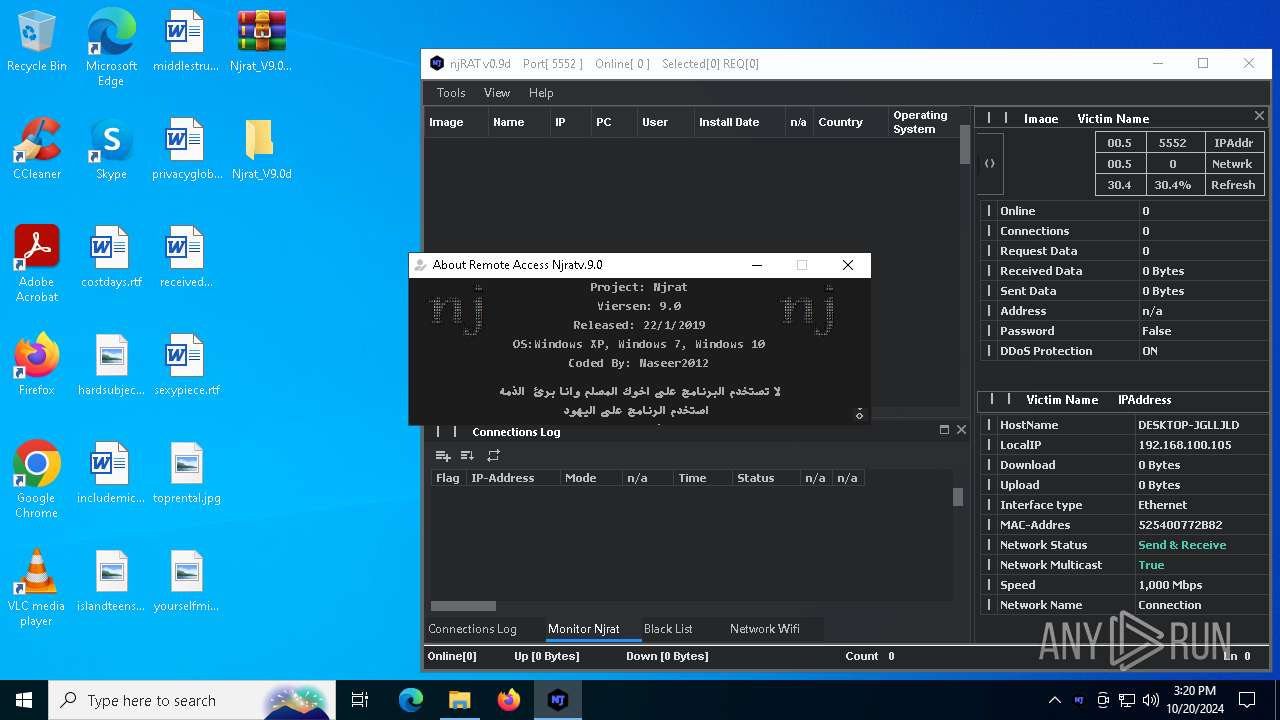Open the VLC media player desktop icon

pos(37,588)
